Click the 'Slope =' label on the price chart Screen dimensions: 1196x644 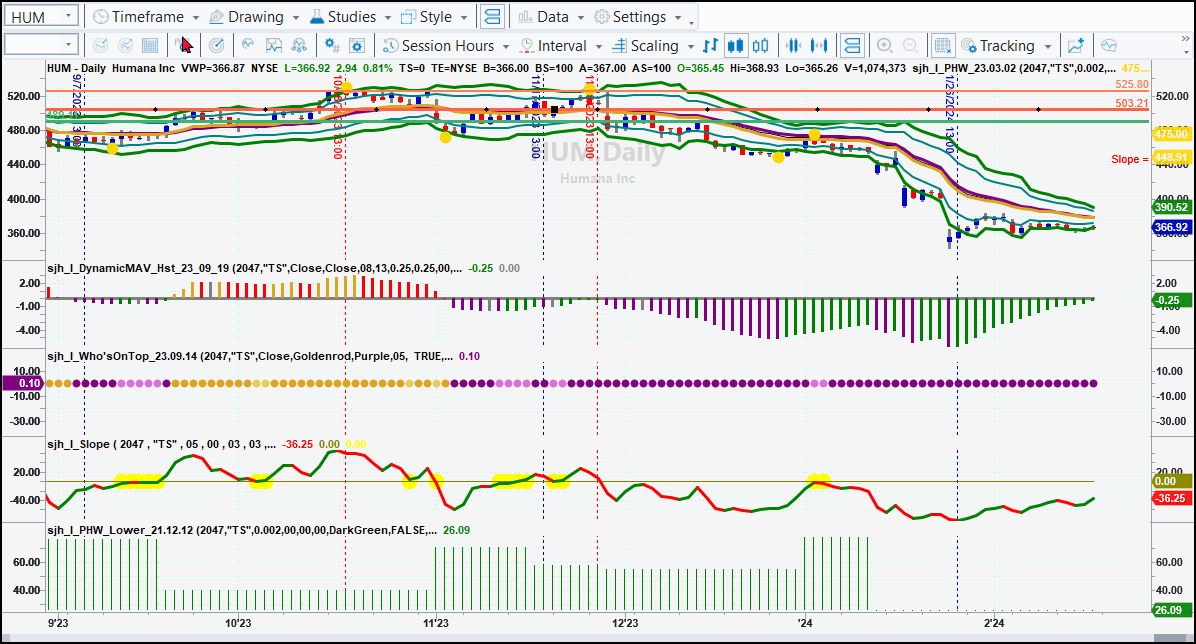click(x=1130, y=159)
